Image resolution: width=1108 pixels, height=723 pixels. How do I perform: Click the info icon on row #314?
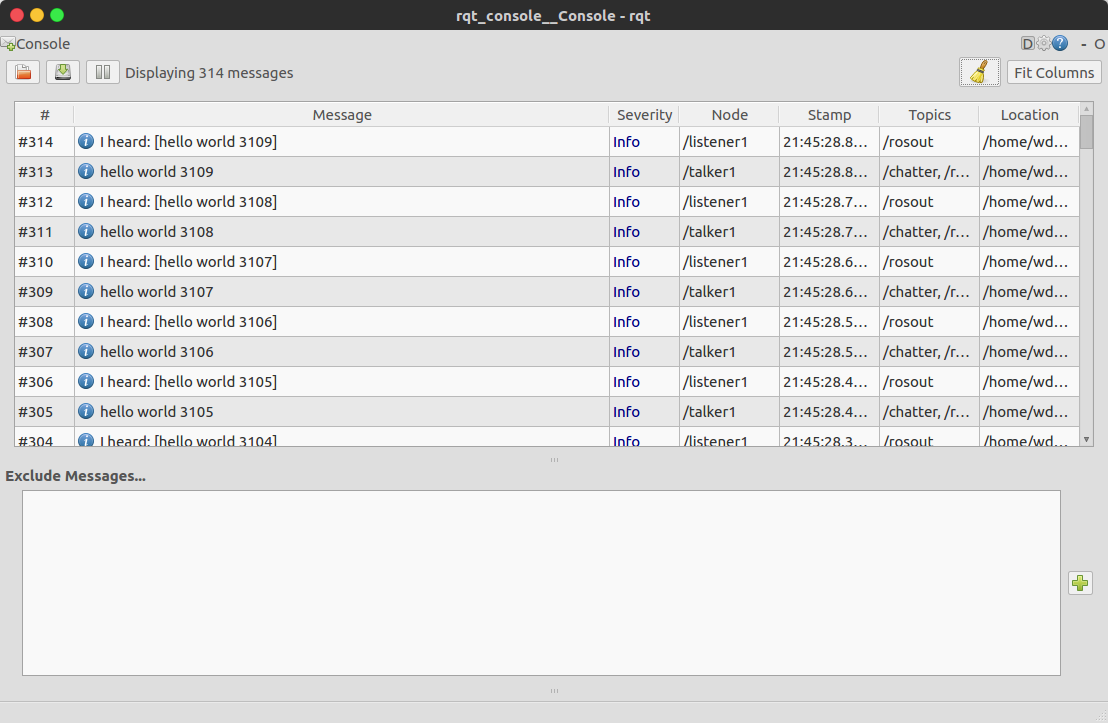(86, 141)
